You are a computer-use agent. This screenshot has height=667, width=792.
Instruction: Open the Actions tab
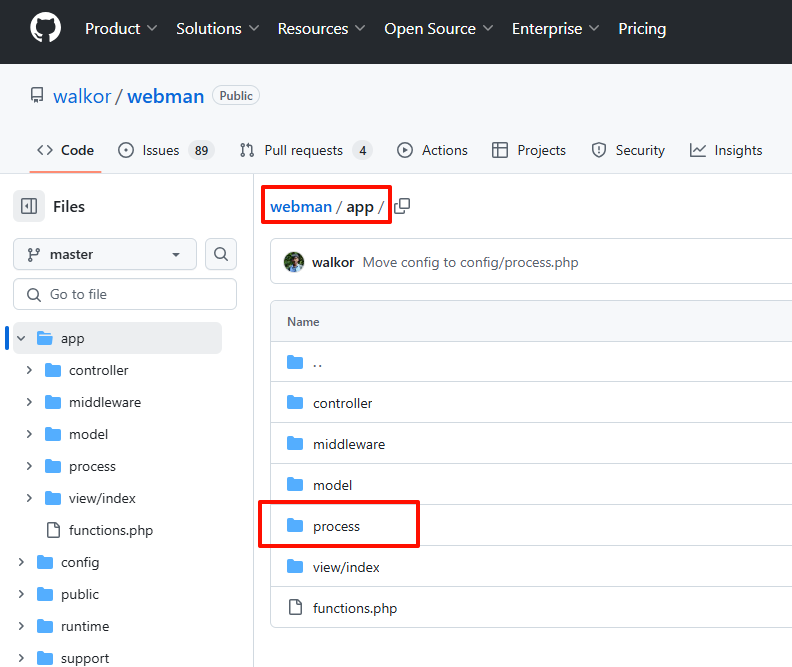pyautogui.click(x=432, y=150)
